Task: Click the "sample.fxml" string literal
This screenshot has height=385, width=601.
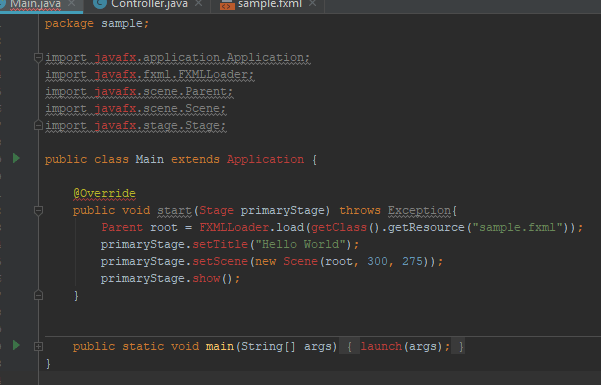Action: tap(517, 227)
